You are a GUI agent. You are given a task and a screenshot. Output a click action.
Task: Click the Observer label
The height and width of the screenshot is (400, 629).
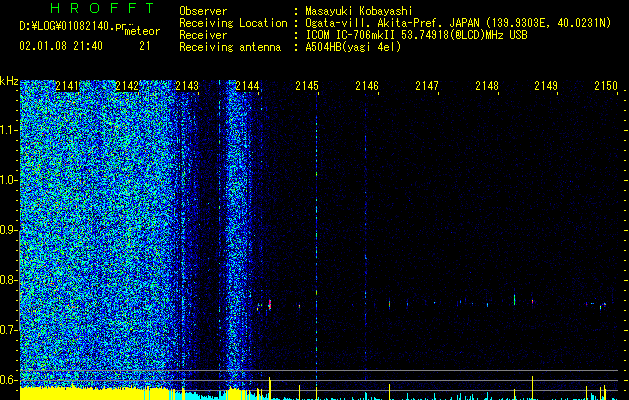(203, 11)
